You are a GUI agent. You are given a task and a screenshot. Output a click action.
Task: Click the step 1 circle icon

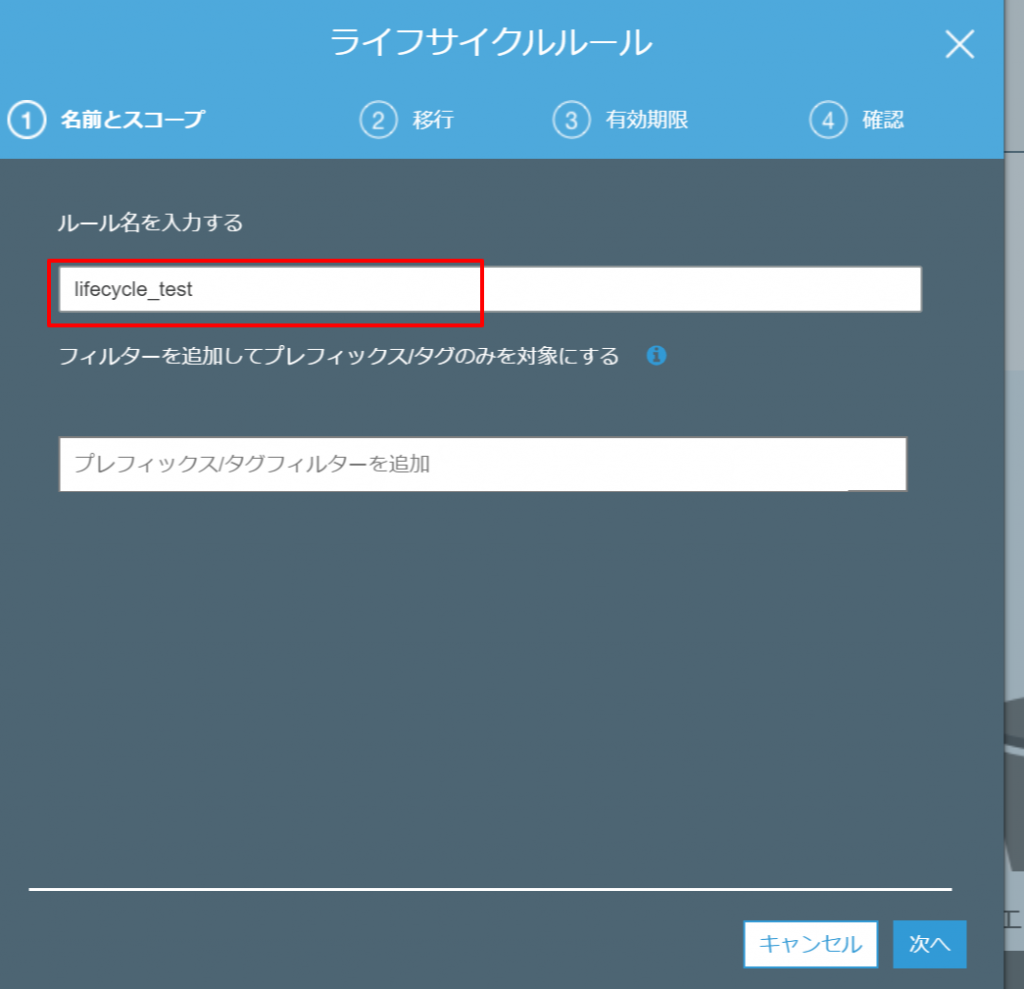click(x=27, y=120)
